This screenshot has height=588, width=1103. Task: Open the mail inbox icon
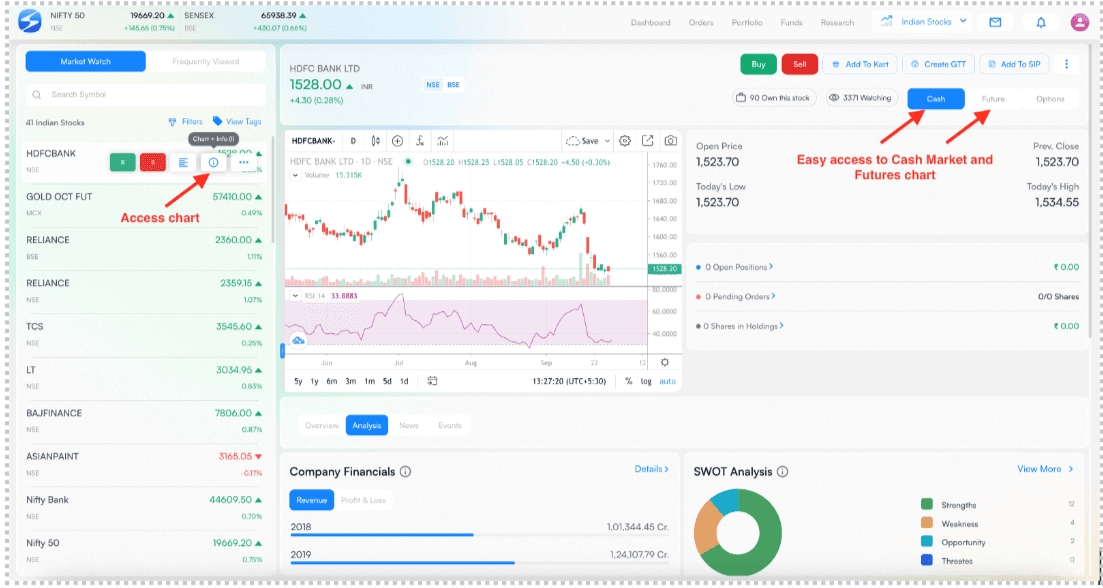coord(994,22)
